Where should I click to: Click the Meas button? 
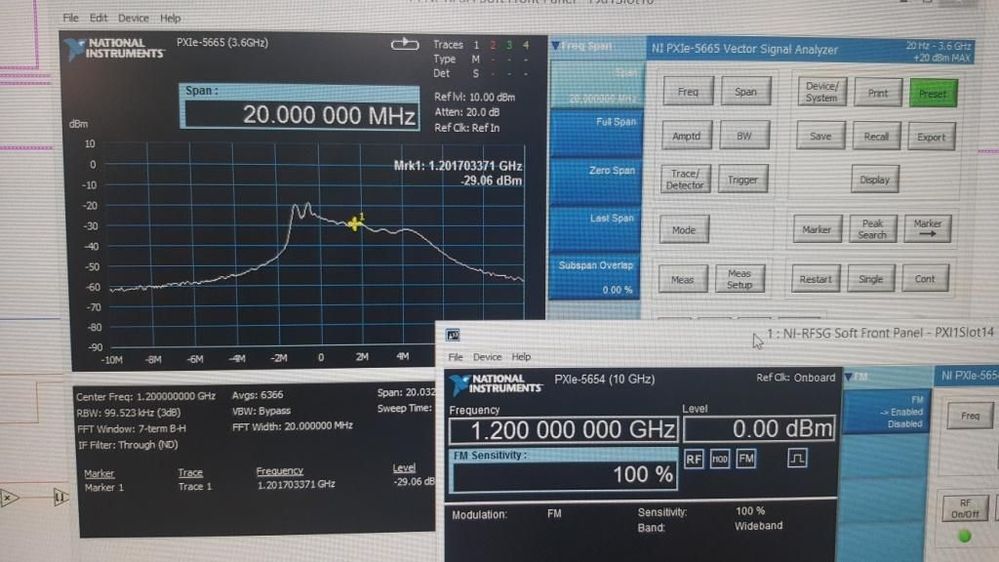682,279
